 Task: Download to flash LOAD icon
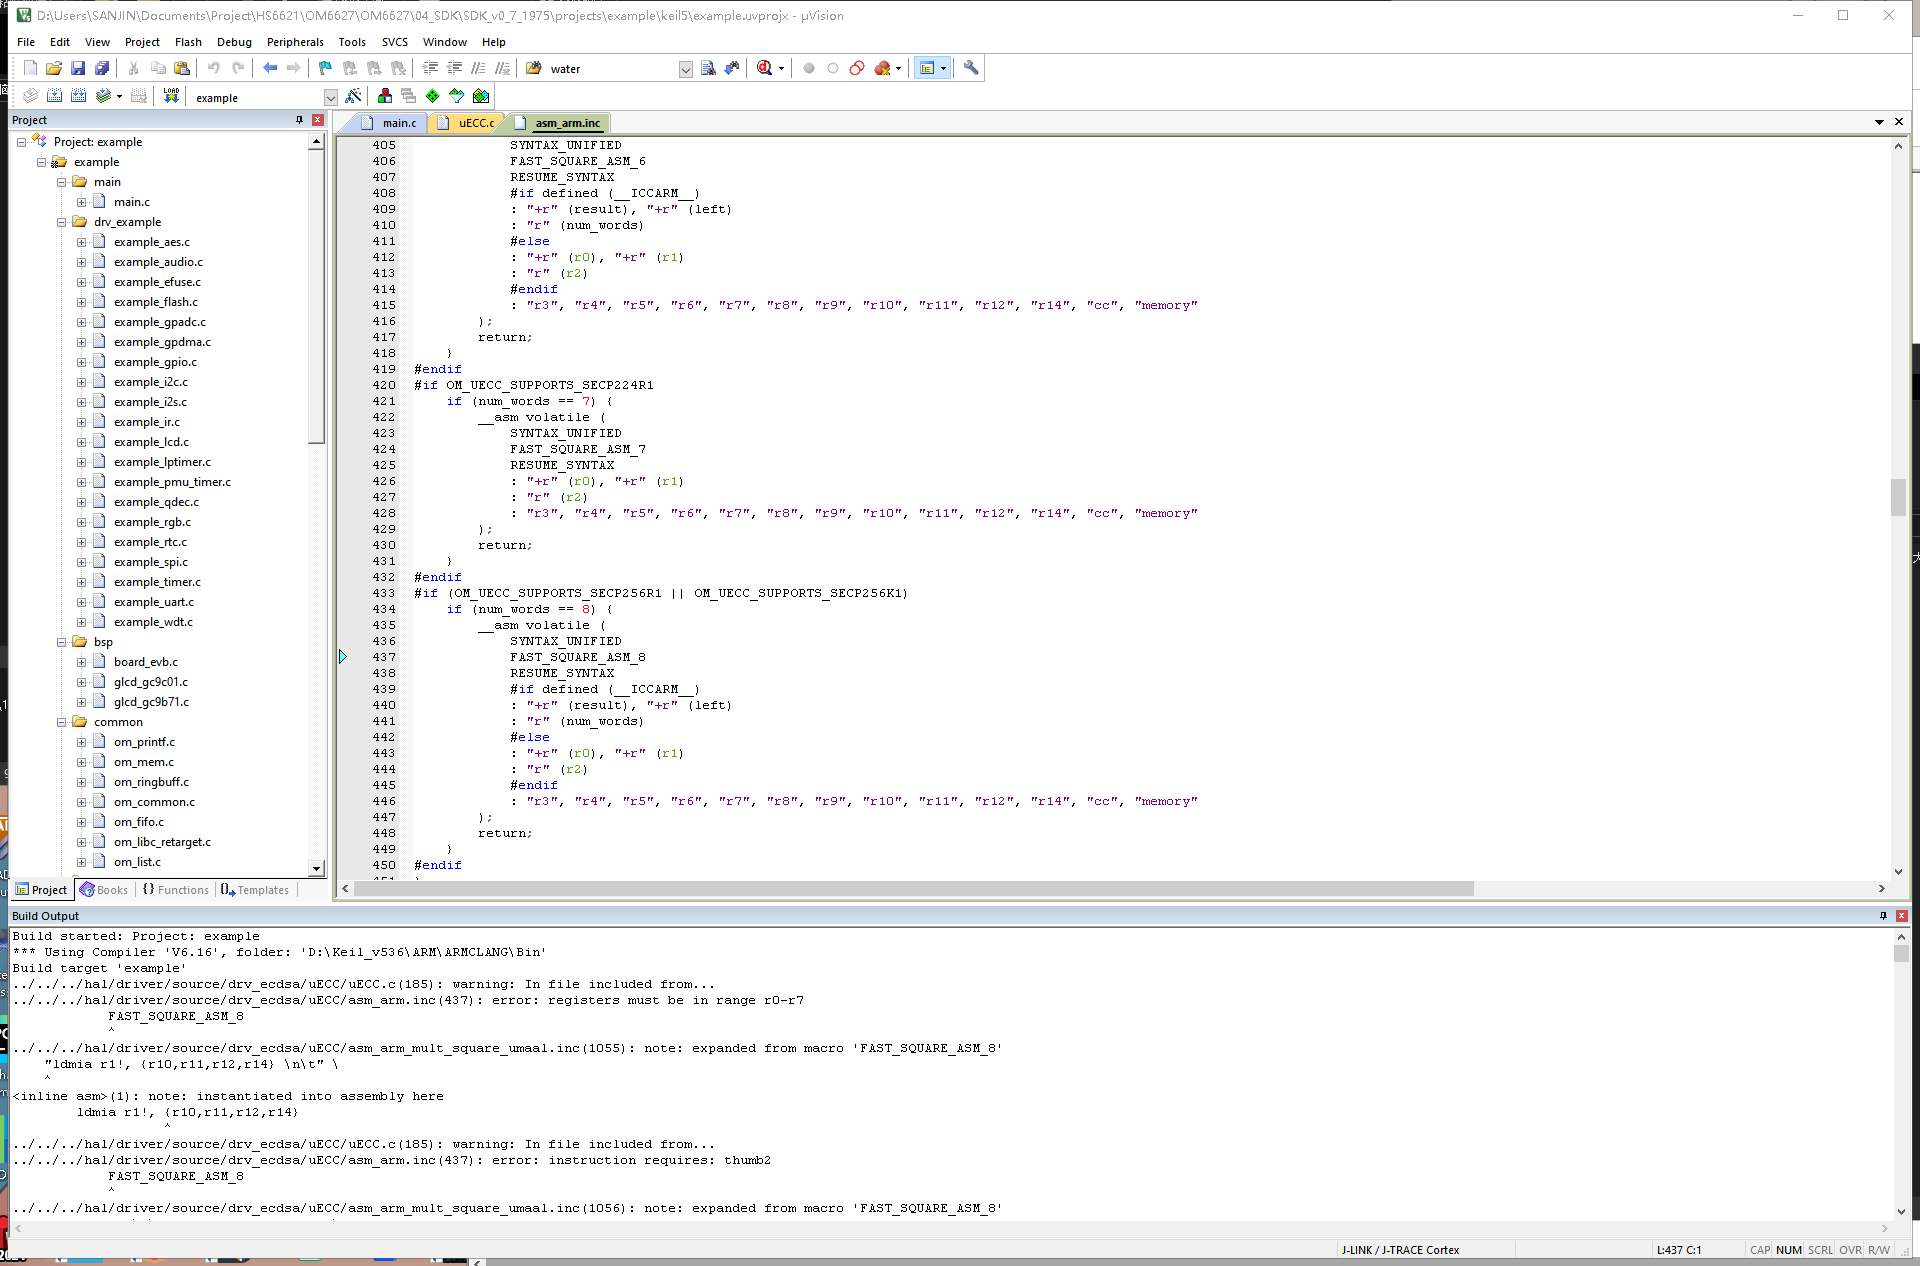[x=171, y=96]
